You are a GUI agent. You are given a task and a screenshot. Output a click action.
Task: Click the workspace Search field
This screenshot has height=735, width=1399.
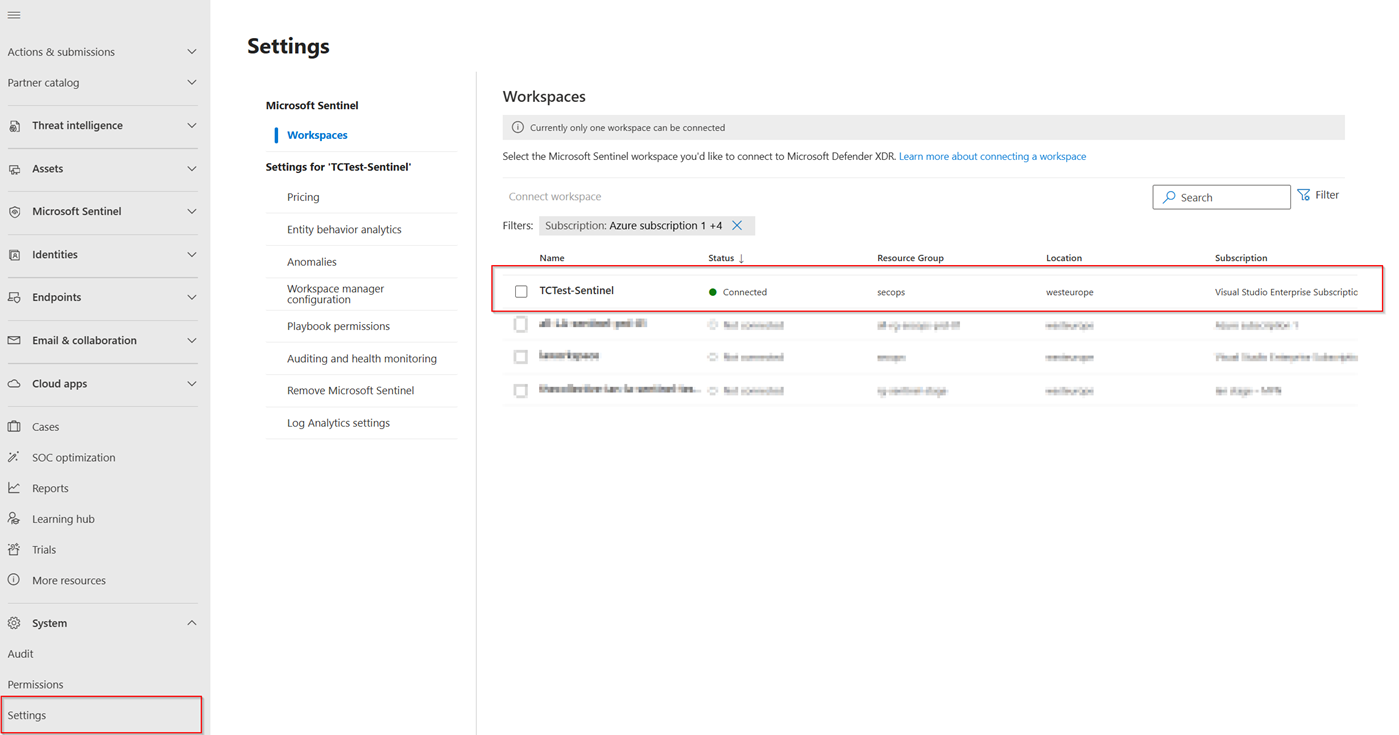(1221, 197)
